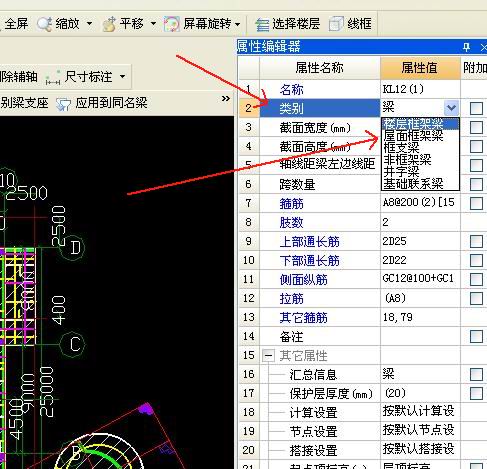This screenshot has height=469, width=487.
Task: Click the screen rotation (屏幕旋转) icon
Action: coord(172,24)
